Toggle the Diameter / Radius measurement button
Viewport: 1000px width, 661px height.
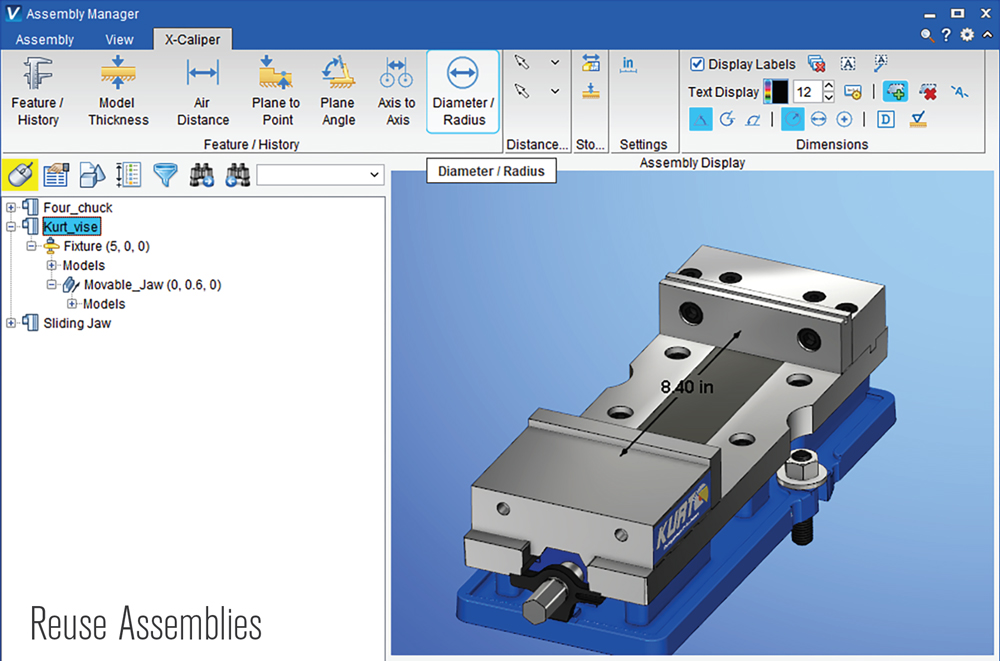[x=463, y=91]
